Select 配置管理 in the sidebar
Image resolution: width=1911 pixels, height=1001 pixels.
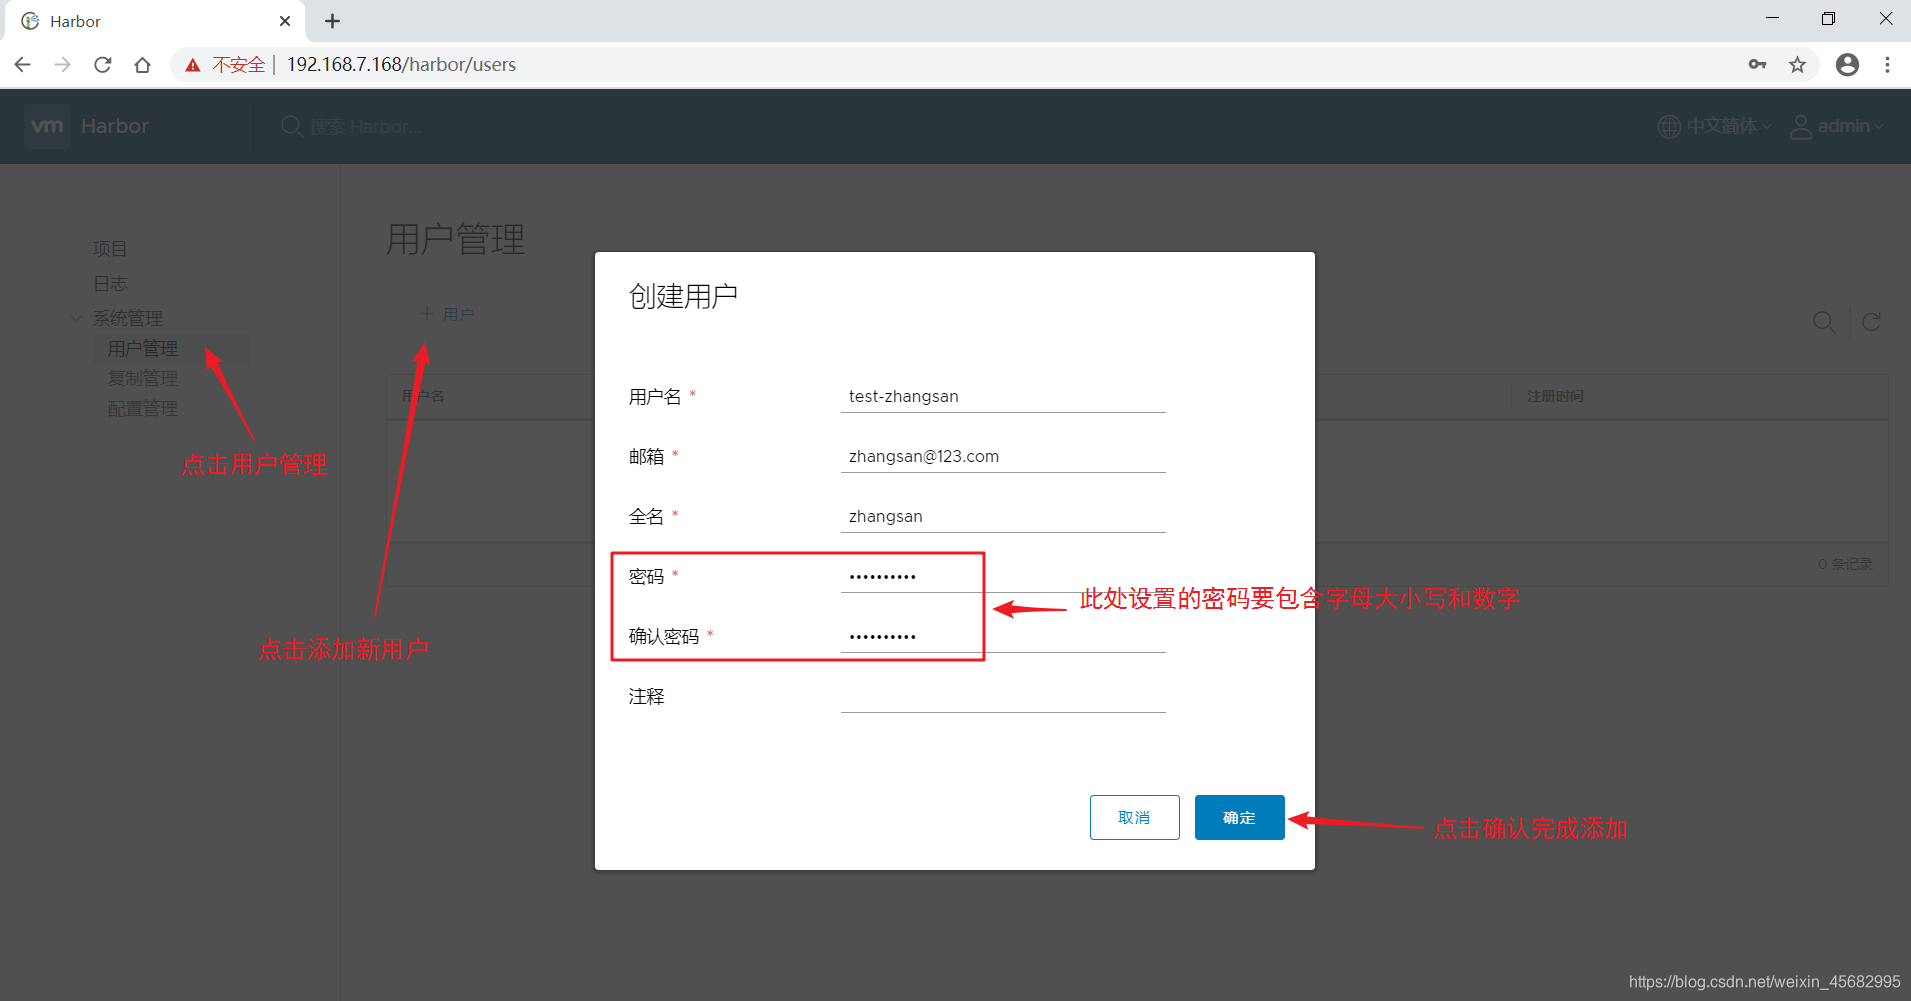(143, 409)
